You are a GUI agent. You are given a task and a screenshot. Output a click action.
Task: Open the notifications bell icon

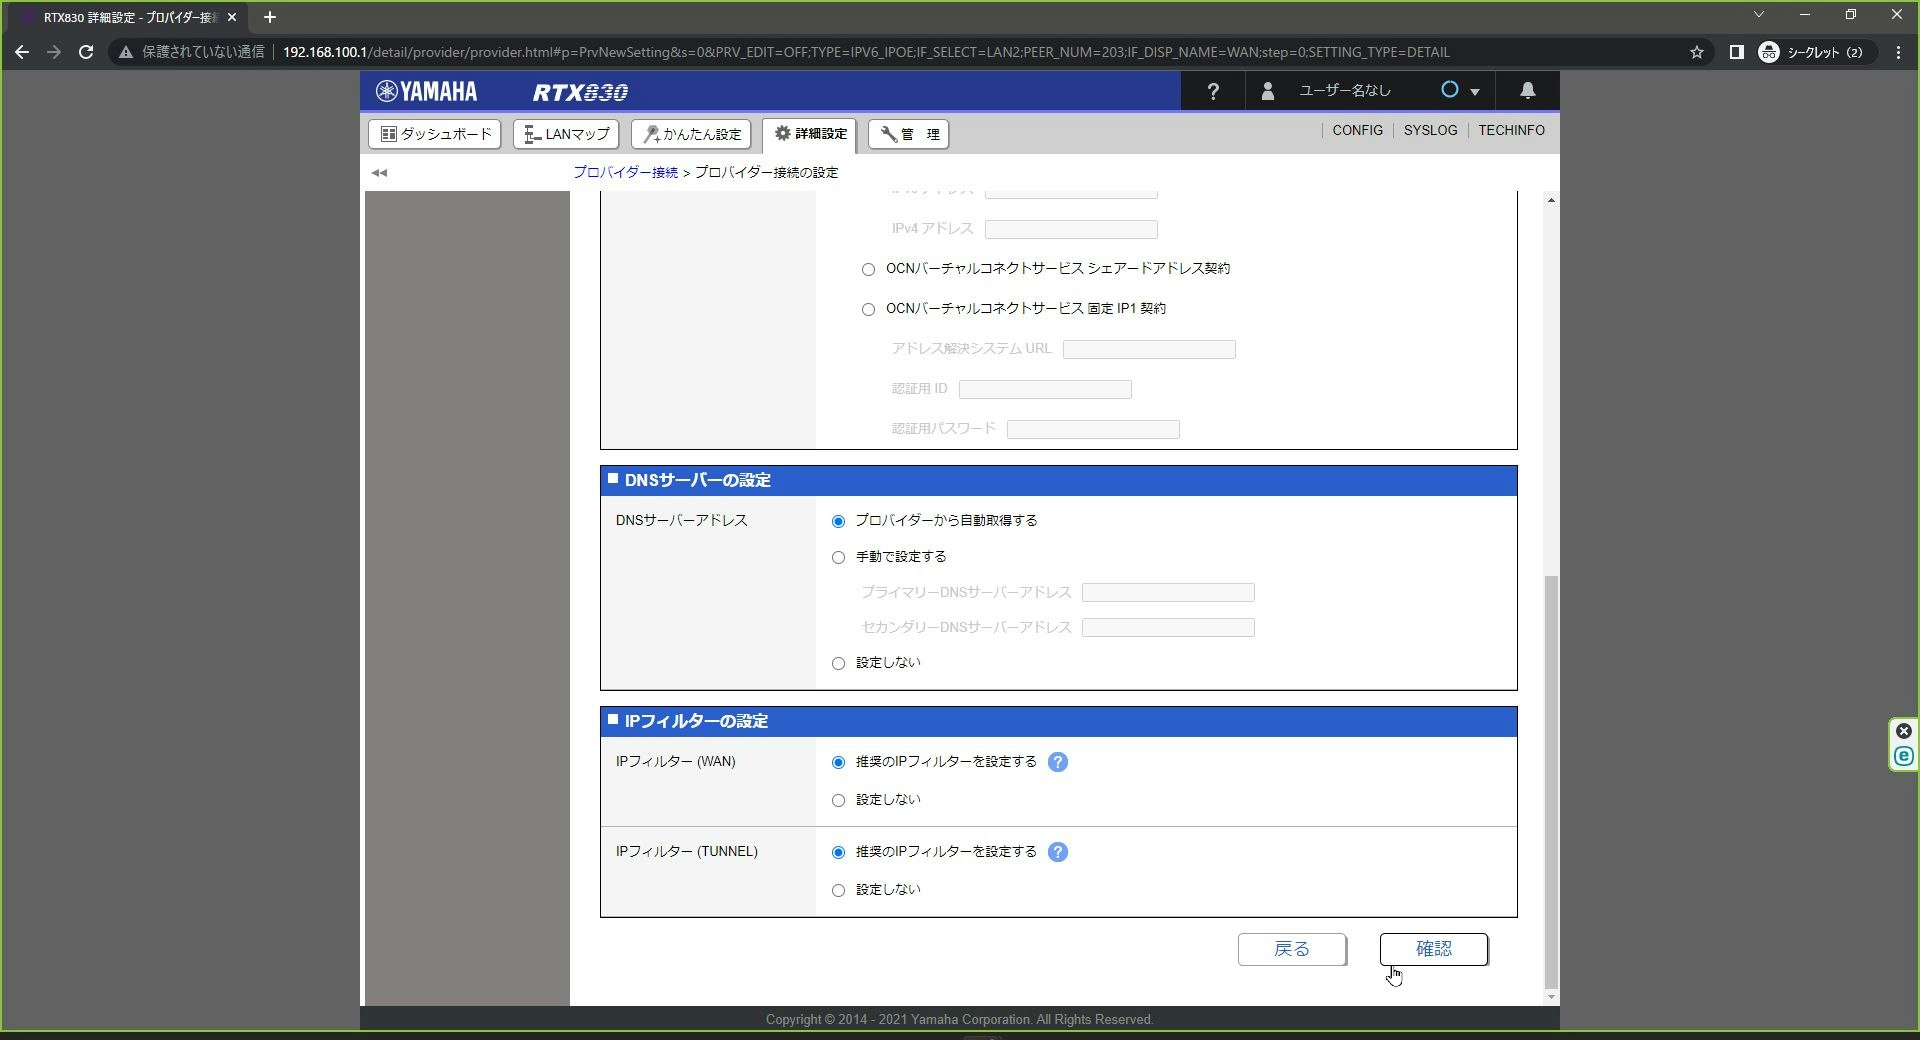coord(1527,91)
